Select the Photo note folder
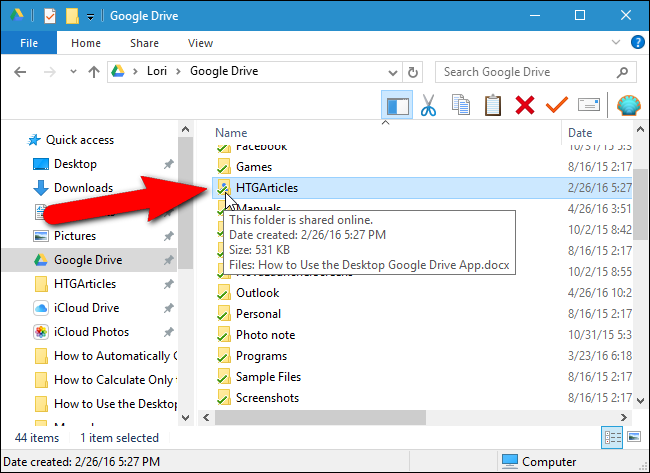This screenshot has height=473, width=650. tap(265, 335)
